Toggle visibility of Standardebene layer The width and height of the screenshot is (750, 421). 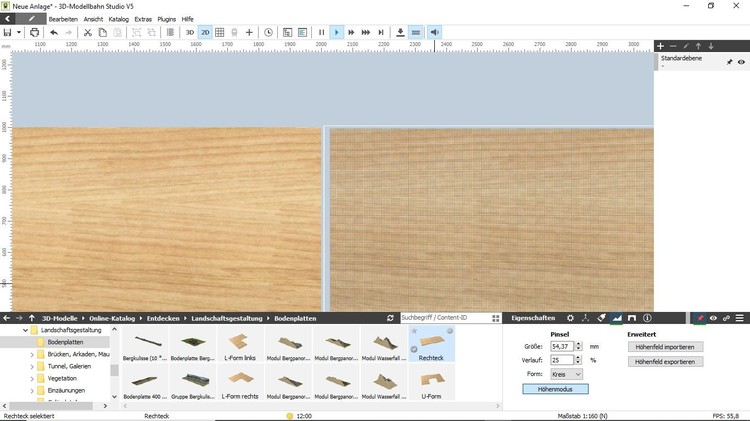pos(741,62)
